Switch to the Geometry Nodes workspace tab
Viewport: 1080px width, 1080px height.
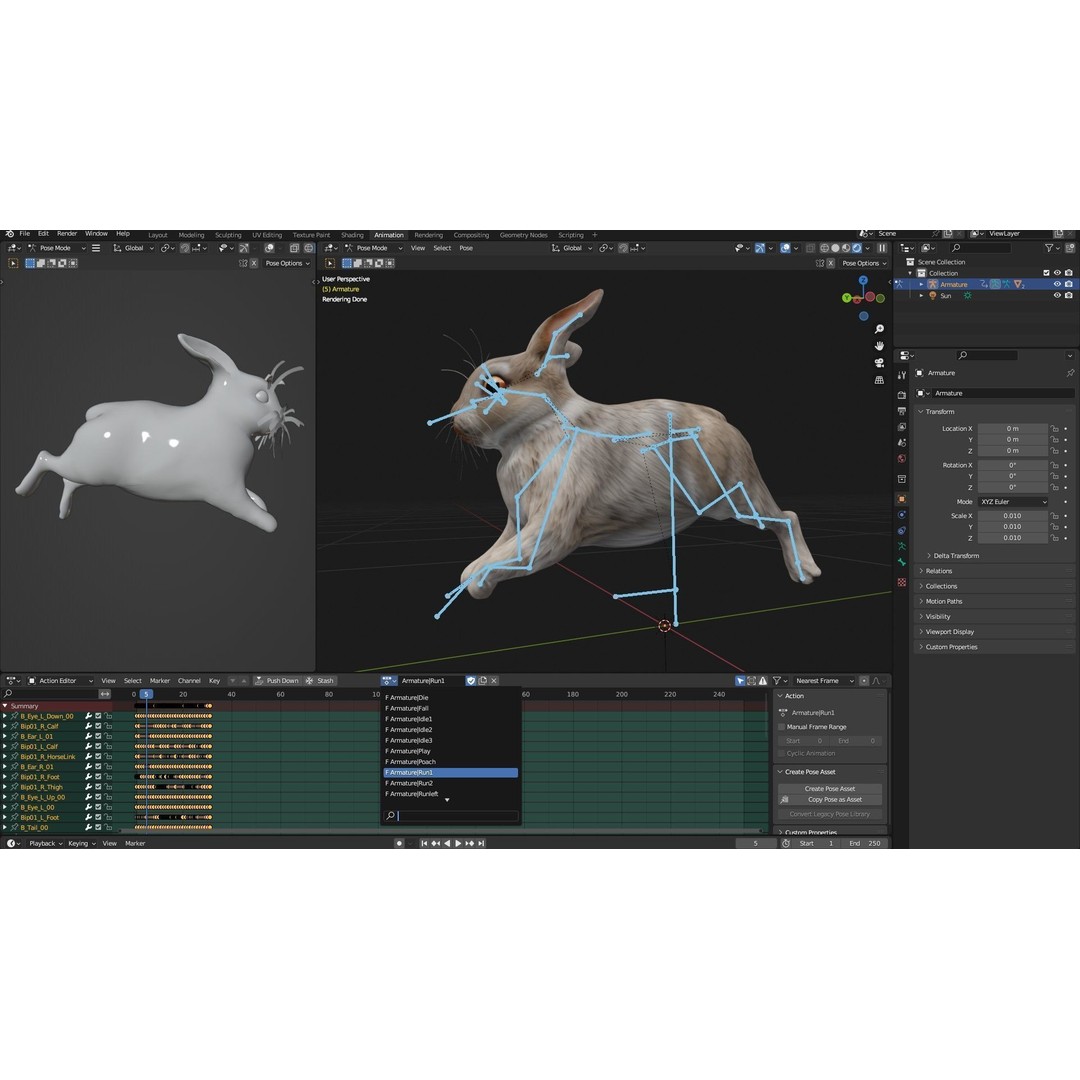coord(523,235)
